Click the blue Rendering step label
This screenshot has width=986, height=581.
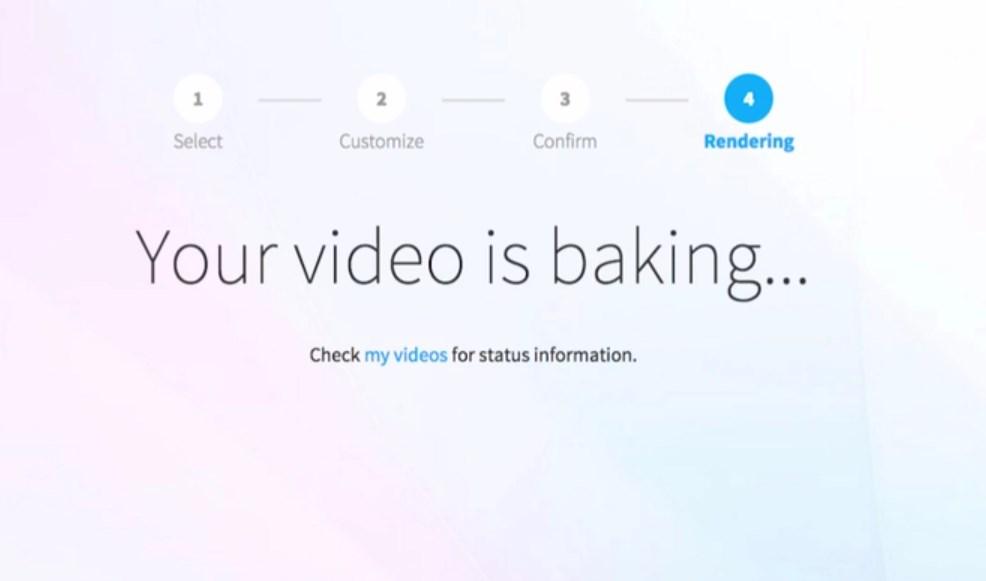[748, 142]
